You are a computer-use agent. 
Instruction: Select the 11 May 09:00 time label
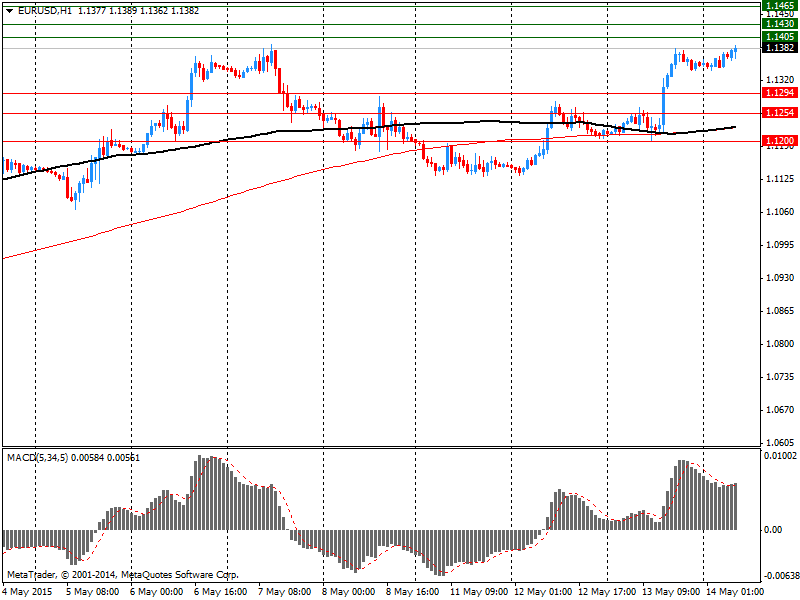[x=479, y=592]
